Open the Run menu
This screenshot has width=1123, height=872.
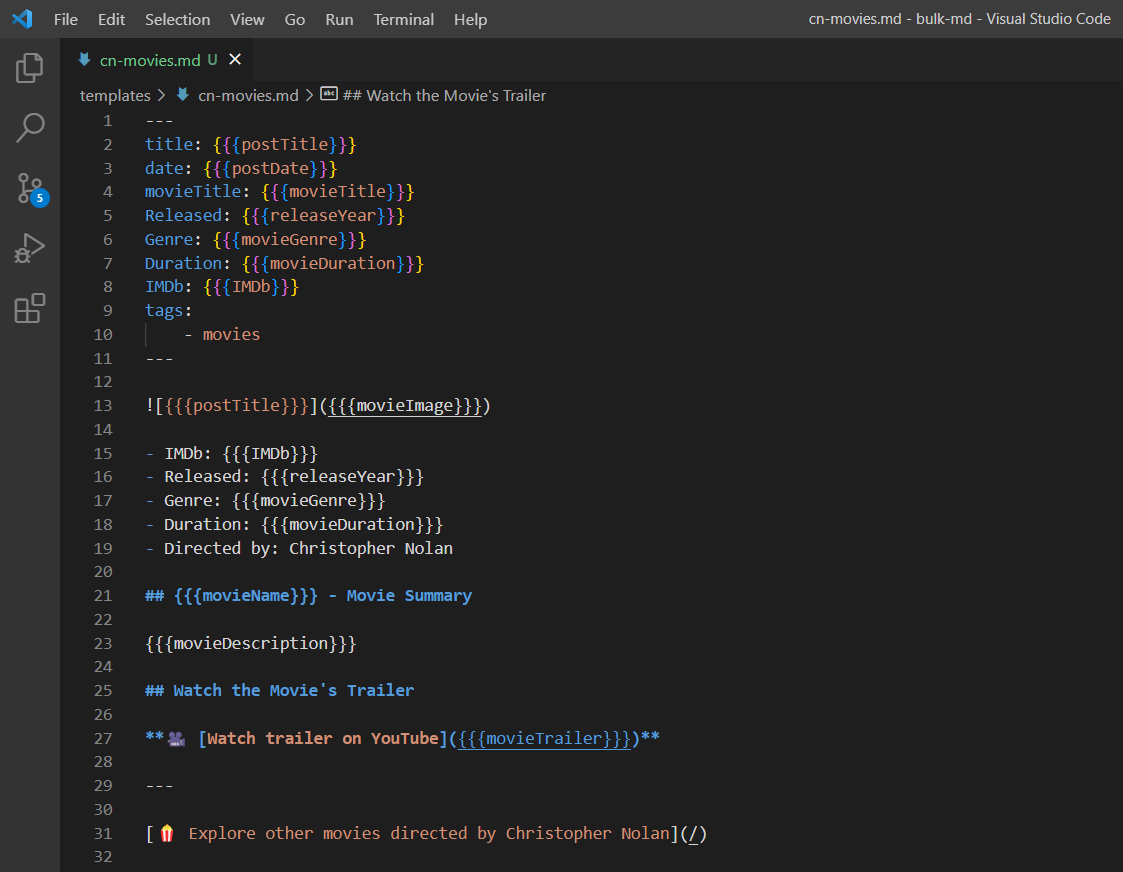pyautogui.click(x=339, y=19)
